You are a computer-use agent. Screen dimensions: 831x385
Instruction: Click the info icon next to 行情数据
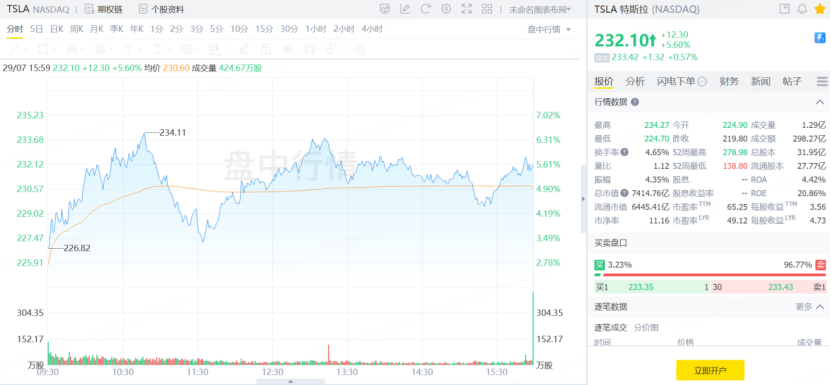pyautogui.click(x=635, y=102)
